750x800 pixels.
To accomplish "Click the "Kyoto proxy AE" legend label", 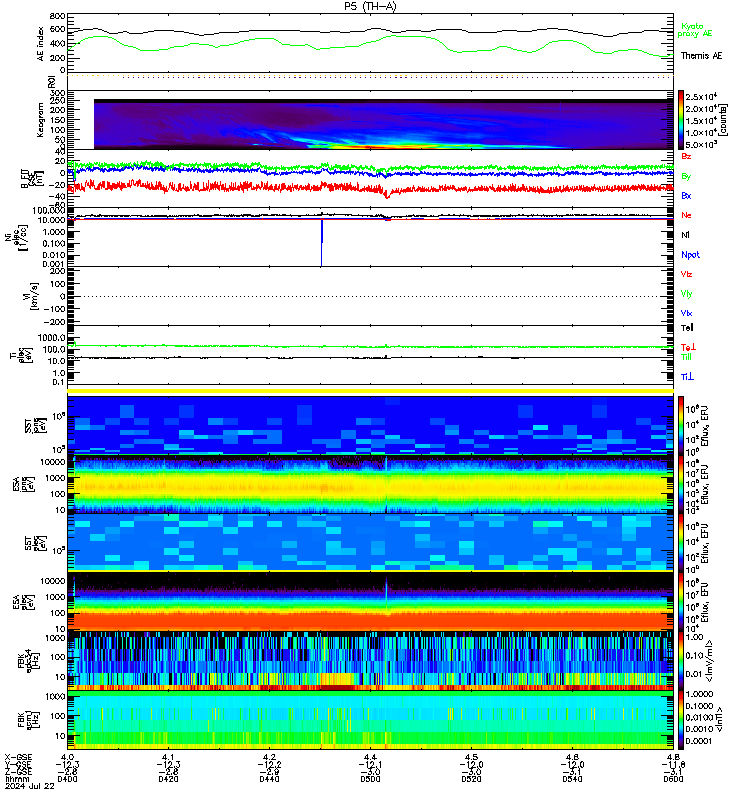I will click(694, 30).
